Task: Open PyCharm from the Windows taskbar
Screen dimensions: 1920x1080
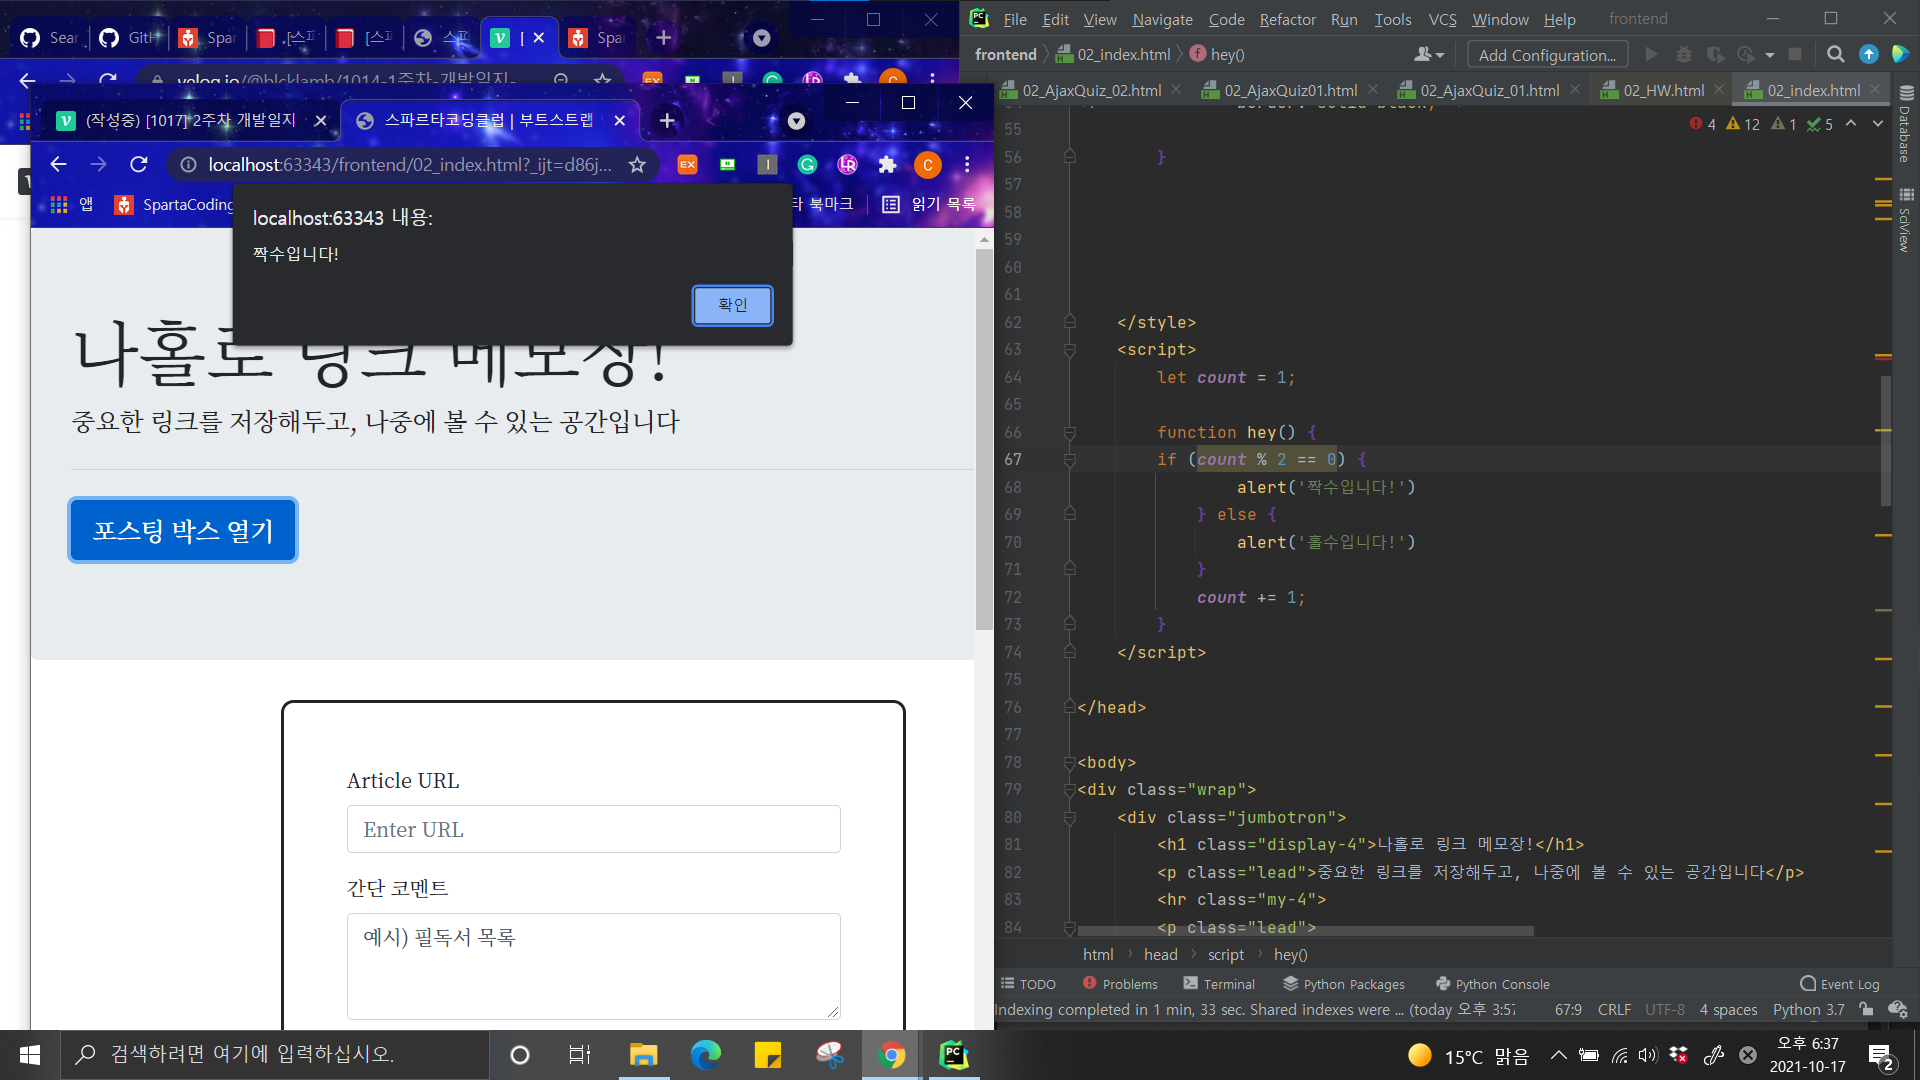Action: point(954,1055)
